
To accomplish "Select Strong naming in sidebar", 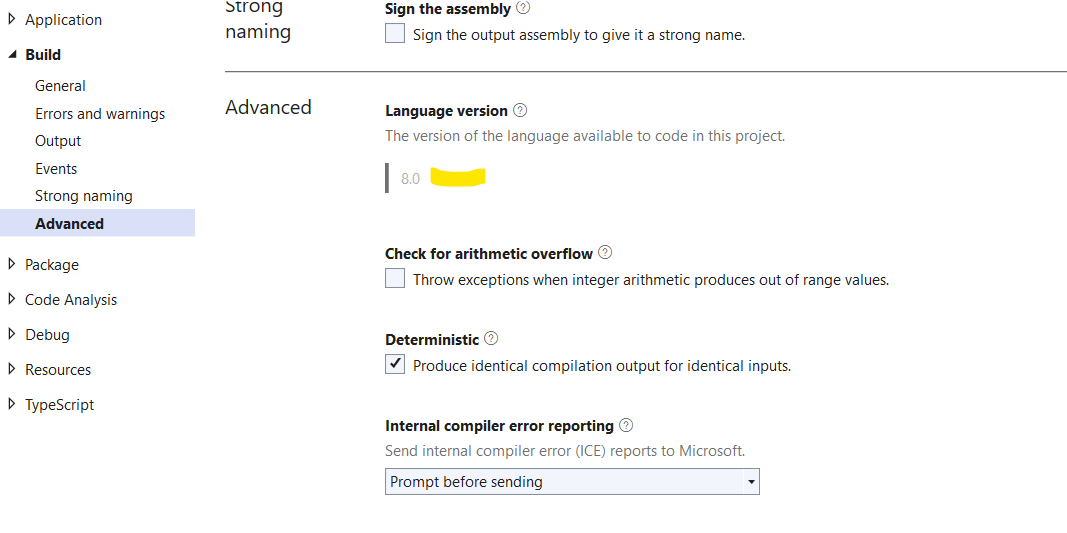I will click(84, 196).
